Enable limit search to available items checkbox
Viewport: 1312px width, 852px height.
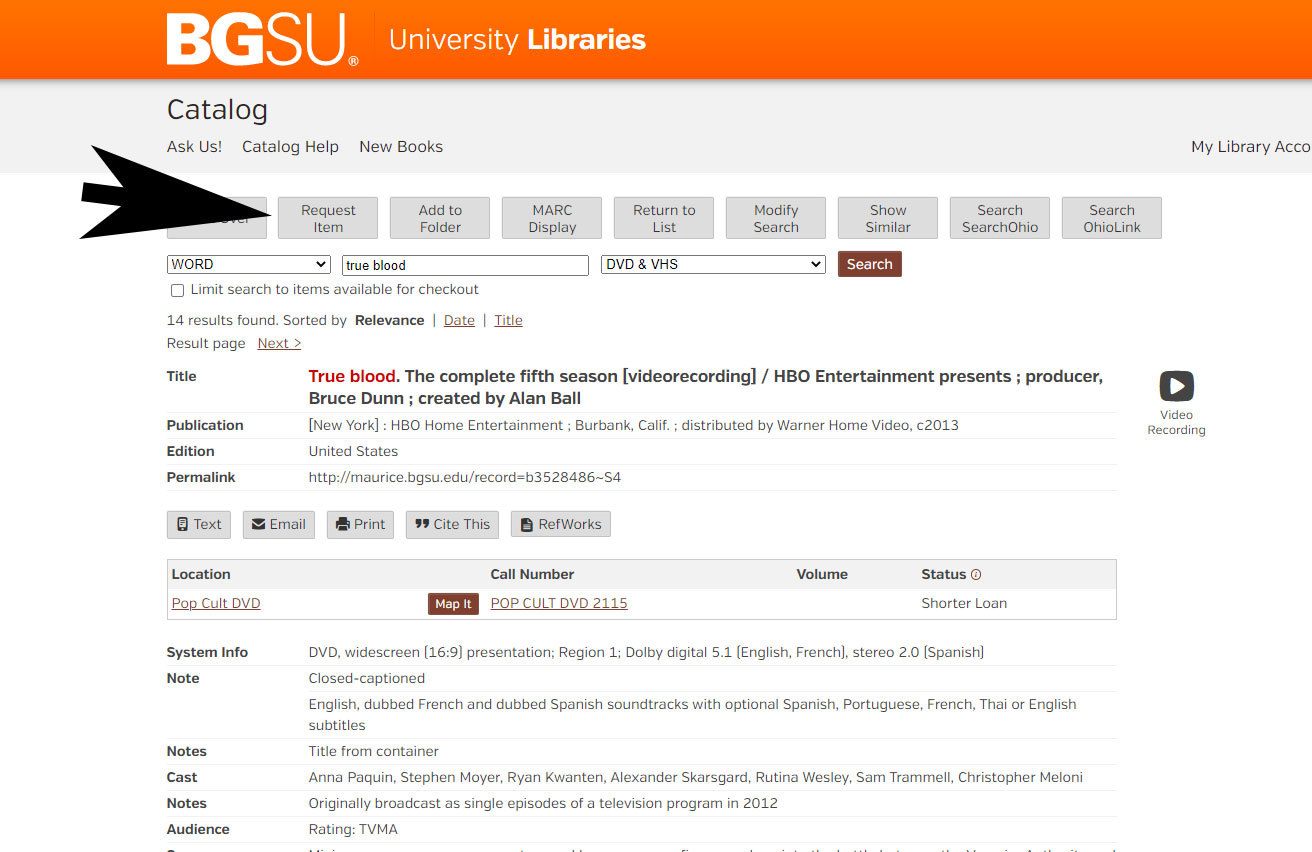tap(177, 290)
